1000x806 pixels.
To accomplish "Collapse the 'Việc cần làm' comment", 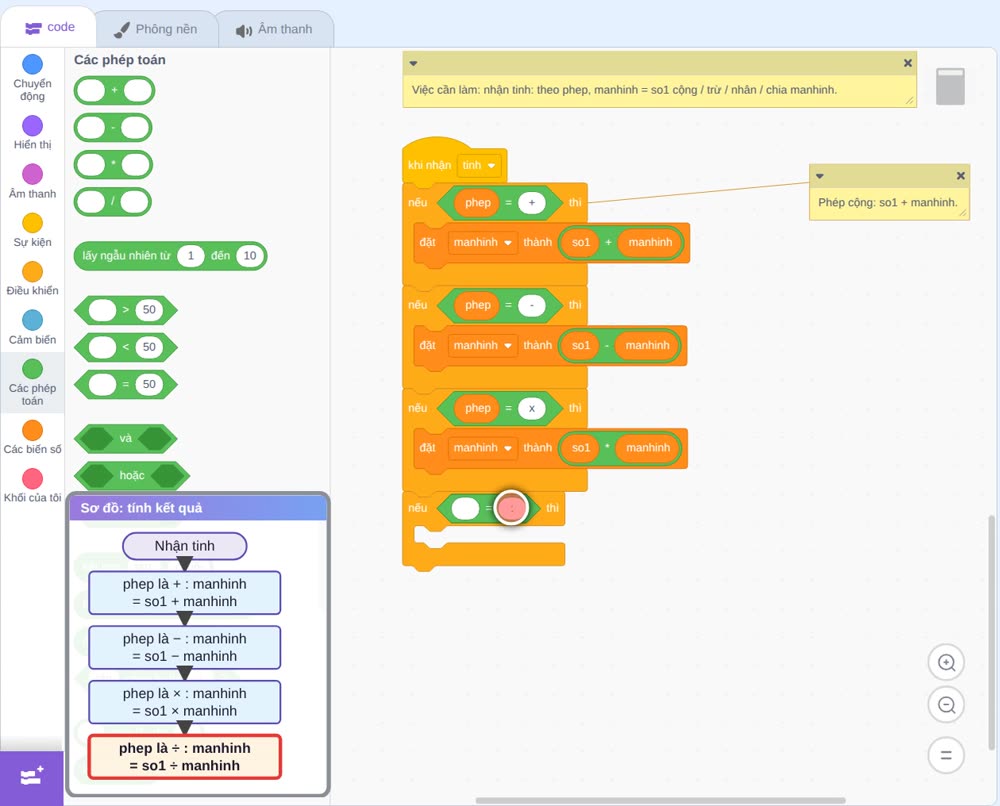I will (413, 63).
